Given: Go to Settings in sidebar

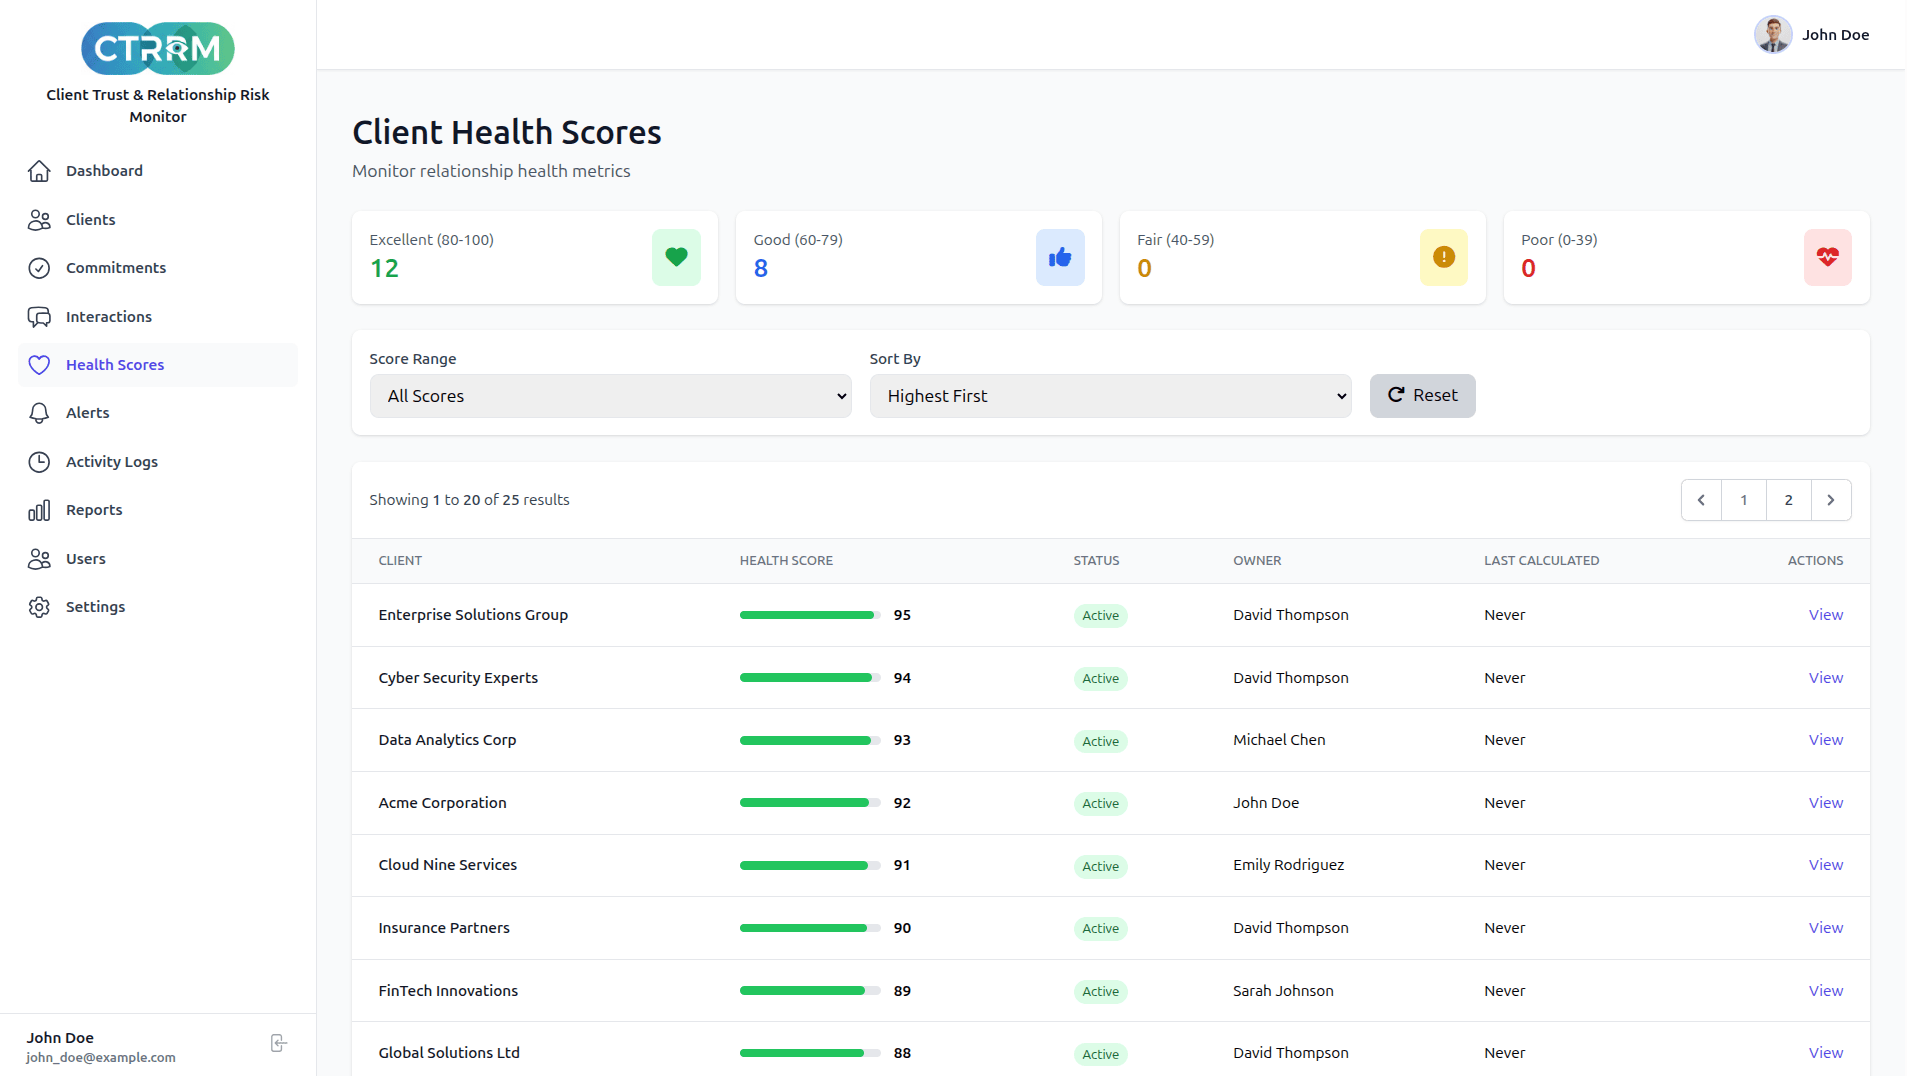Looking at the screenshot, I should click(x=95, y=607).
